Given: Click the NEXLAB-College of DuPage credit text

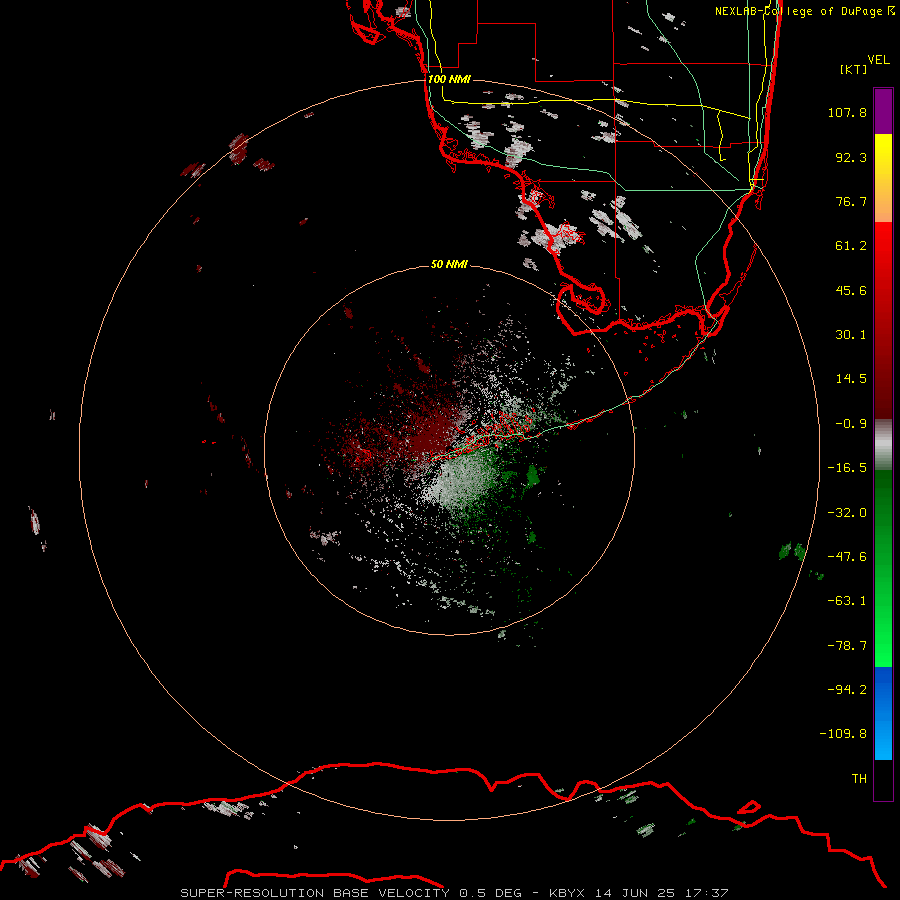Looking at the screenshot, I should (805, 11).
